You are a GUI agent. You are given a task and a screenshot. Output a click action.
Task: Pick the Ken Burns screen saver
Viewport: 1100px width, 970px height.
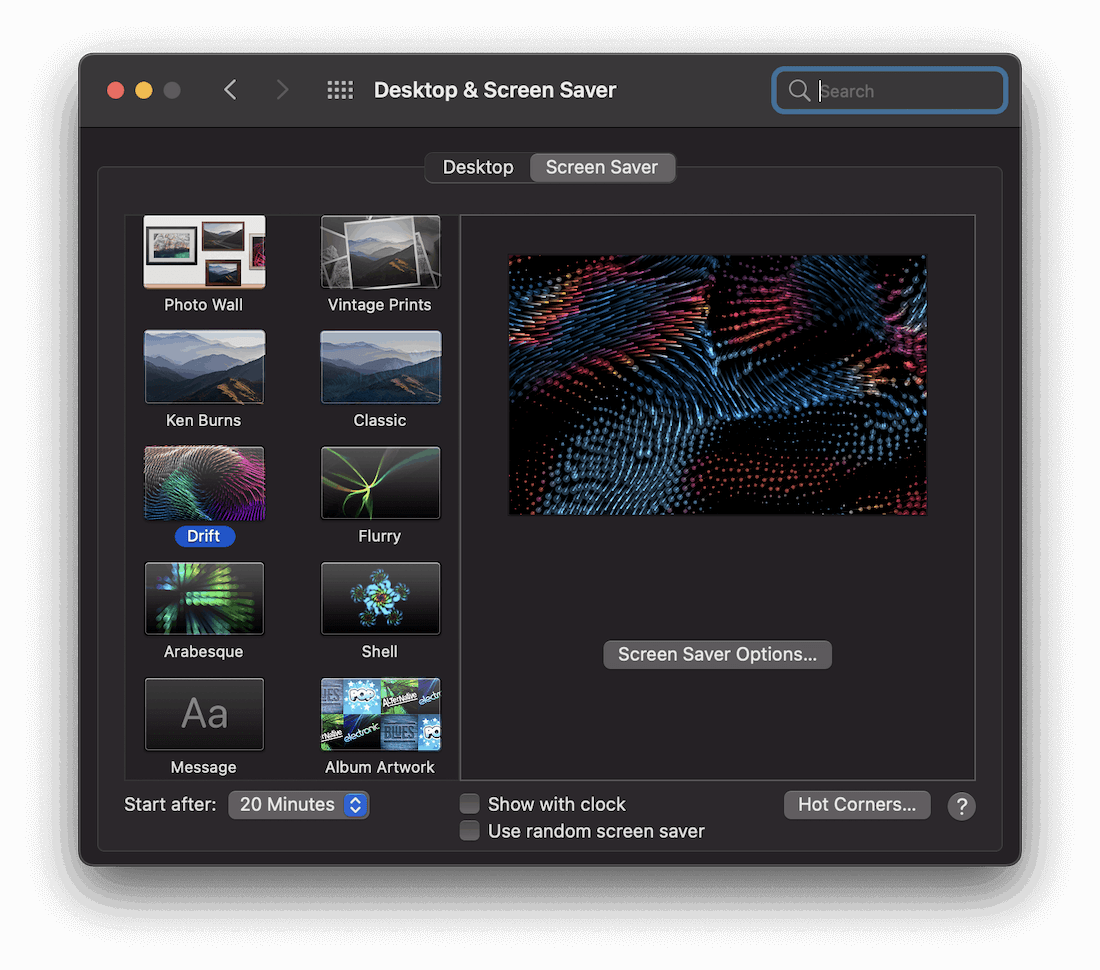(204, 367)
